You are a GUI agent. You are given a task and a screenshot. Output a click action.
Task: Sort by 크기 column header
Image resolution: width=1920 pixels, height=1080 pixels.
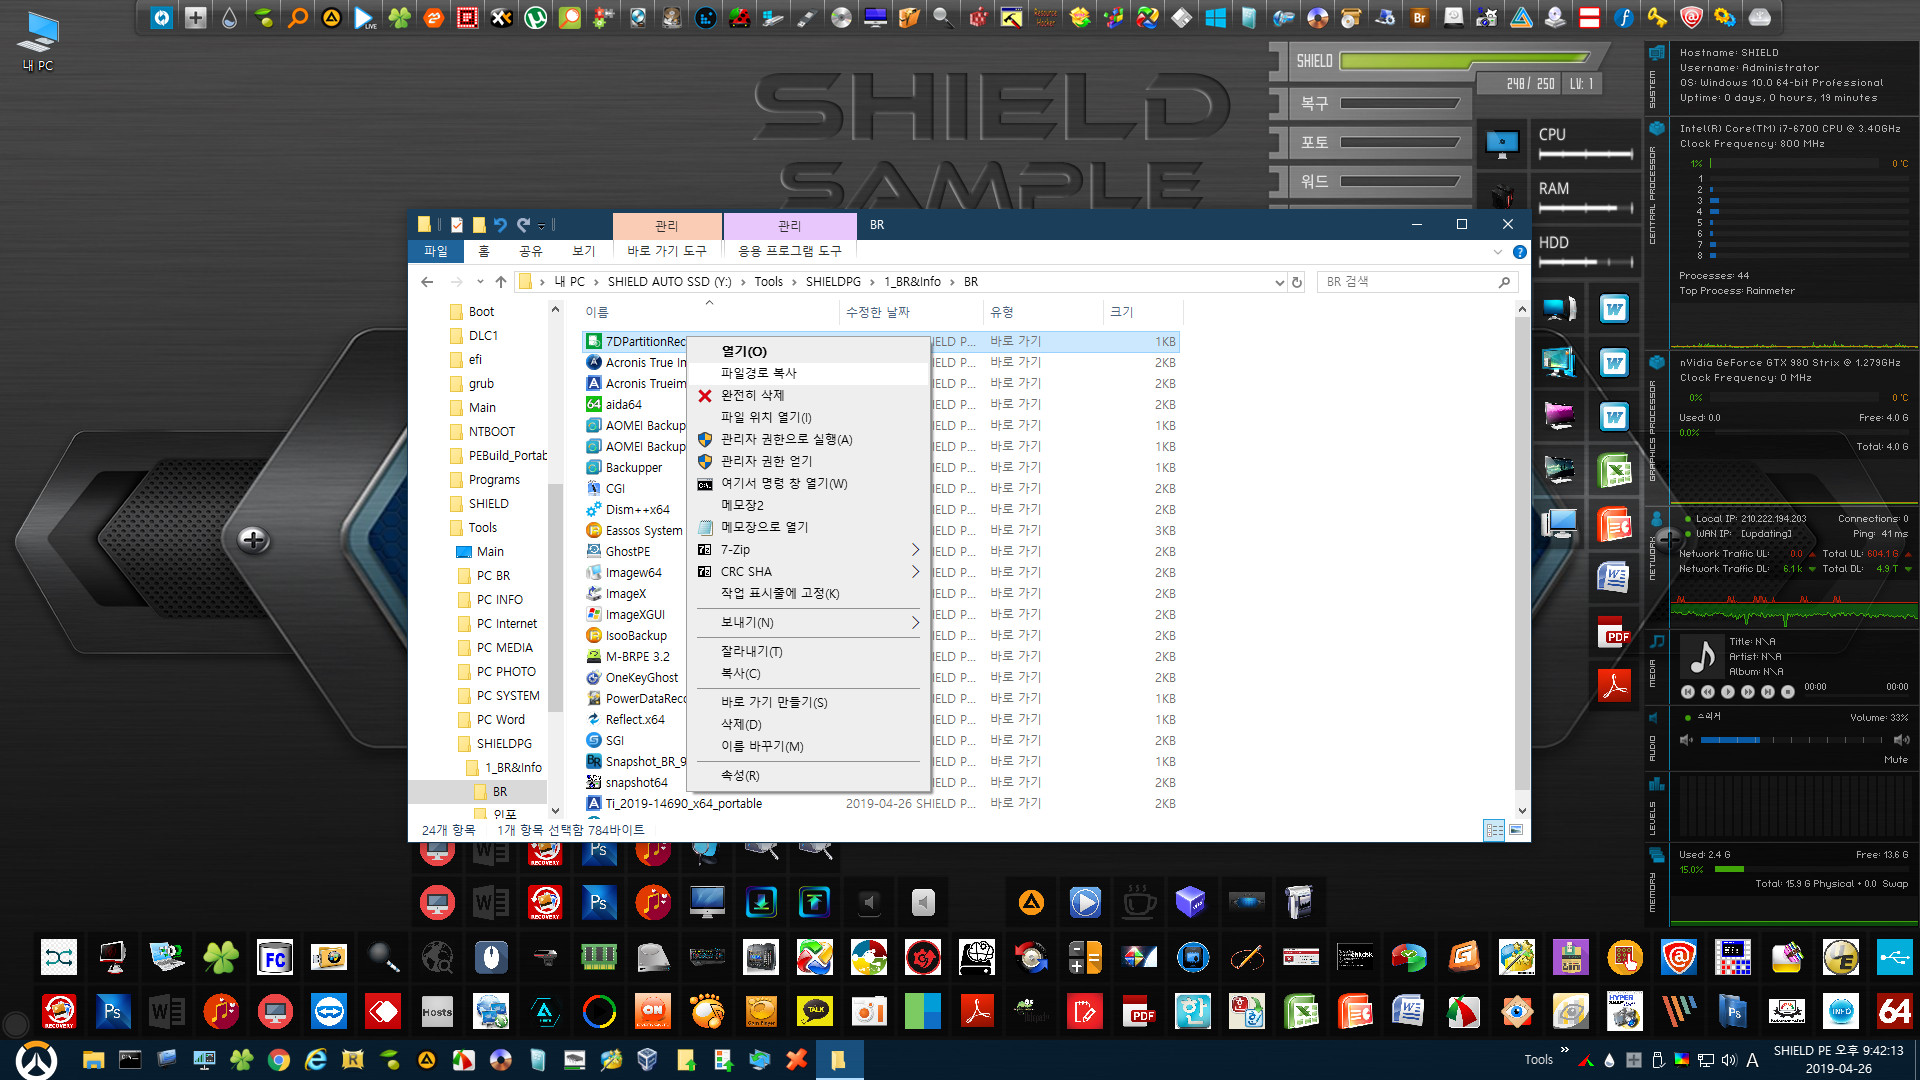(1143, 312)
